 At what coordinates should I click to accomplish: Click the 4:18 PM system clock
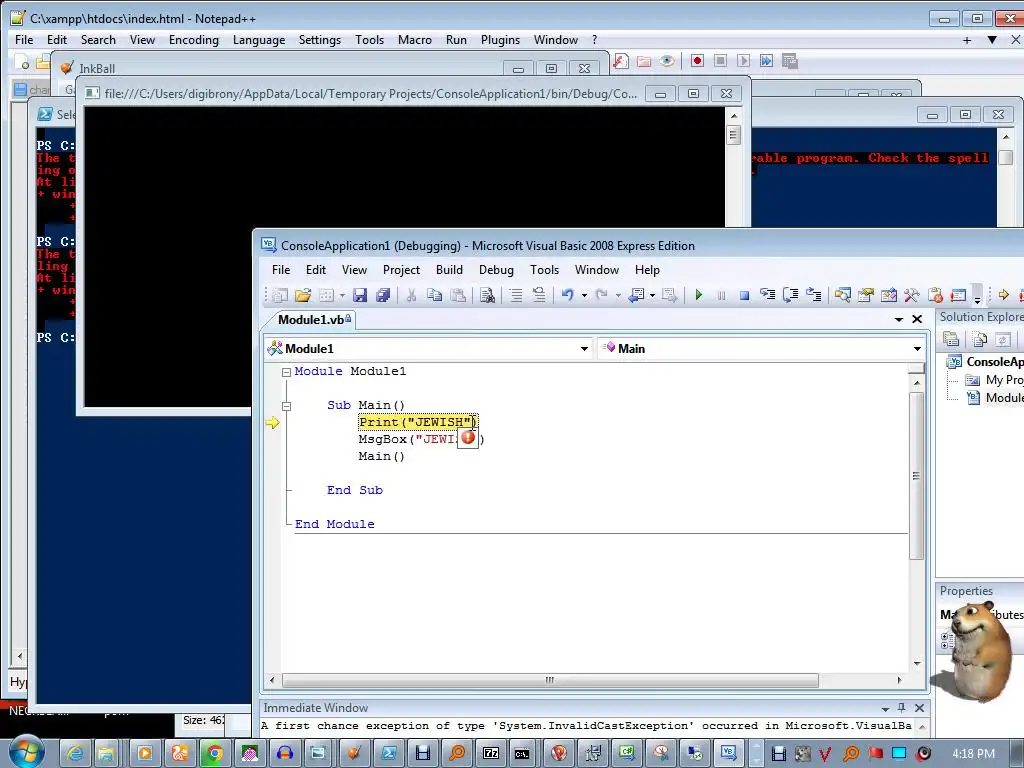tap(973, 754)
